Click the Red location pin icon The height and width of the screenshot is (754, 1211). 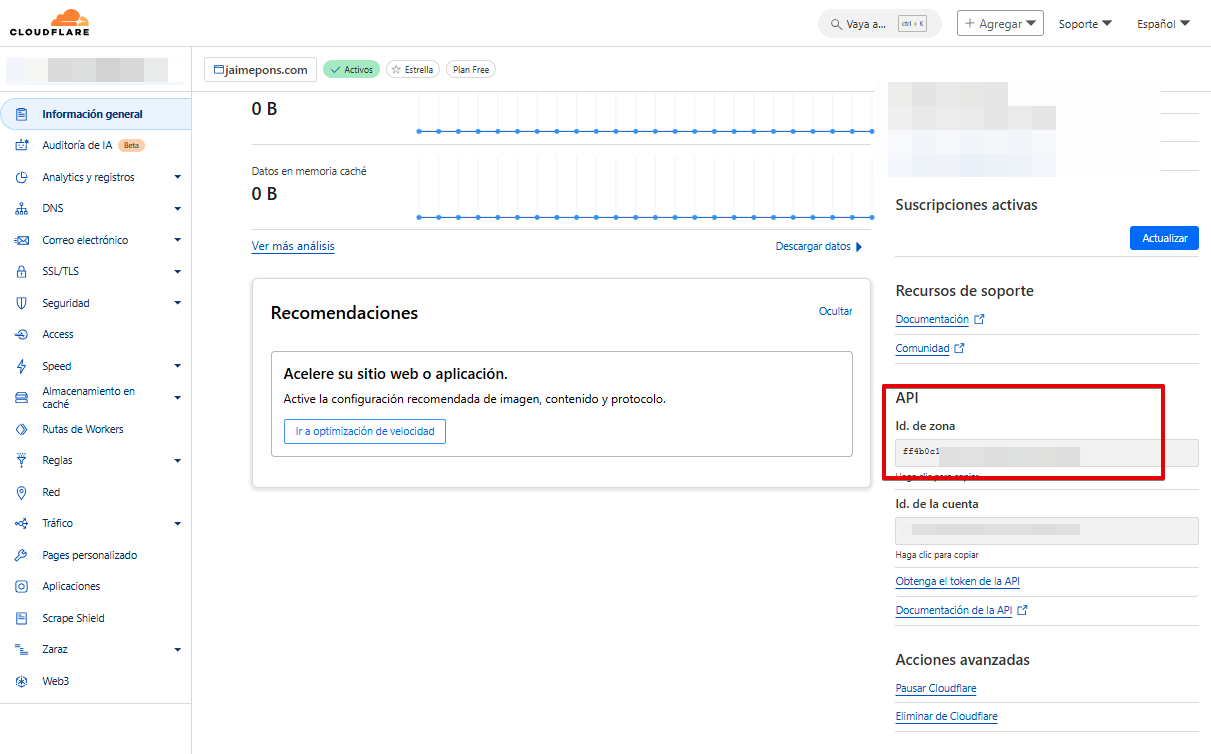pyautogui.click(x=22, y=493)
